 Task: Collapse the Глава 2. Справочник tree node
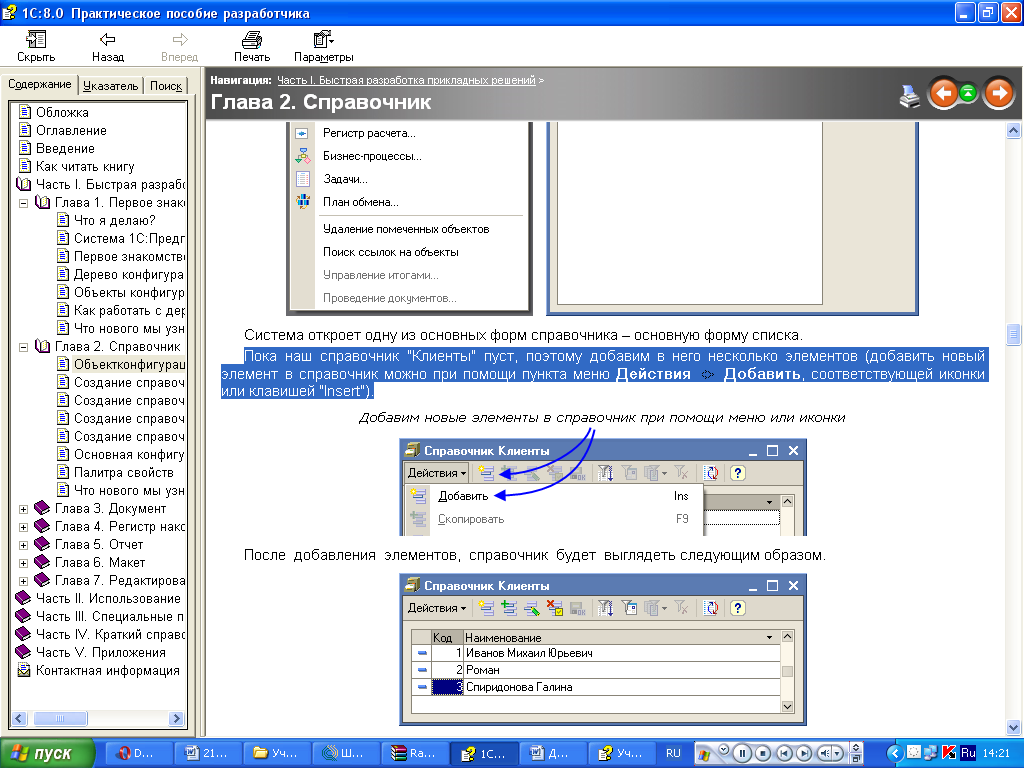(24, 347)
